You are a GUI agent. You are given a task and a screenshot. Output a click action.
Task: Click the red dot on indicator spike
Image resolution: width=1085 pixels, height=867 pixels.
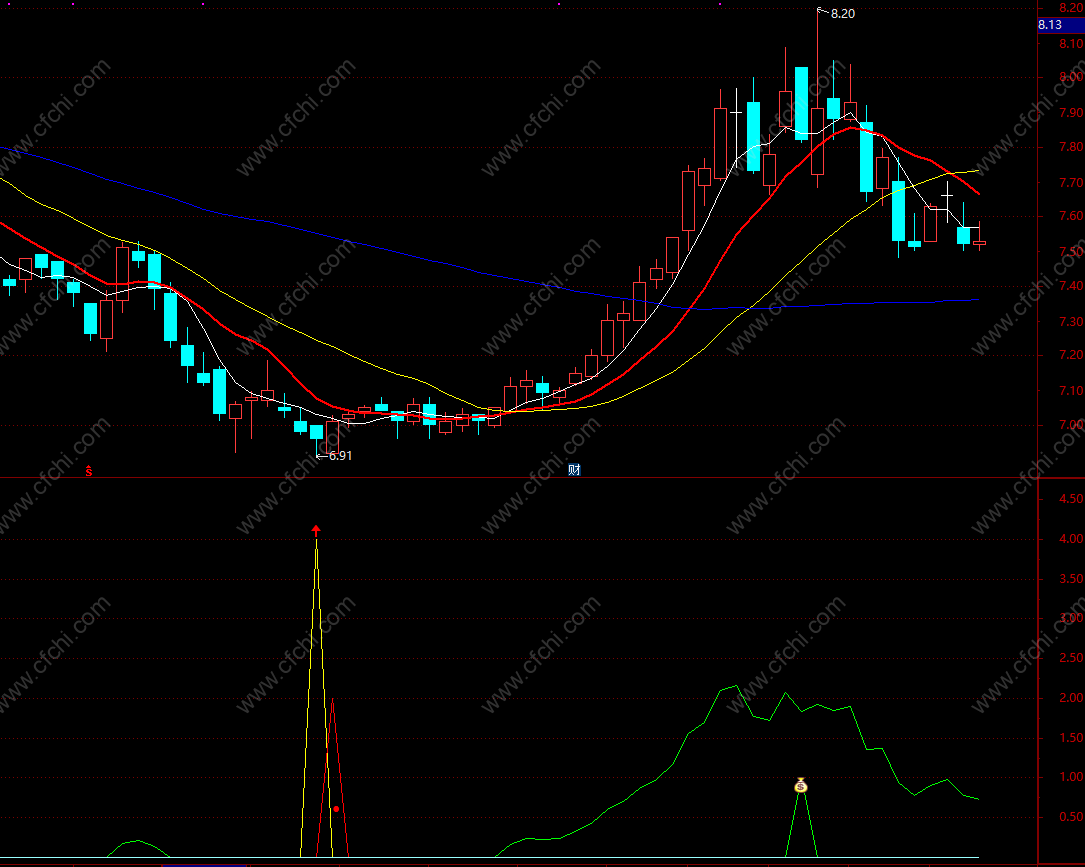[336, 809]
